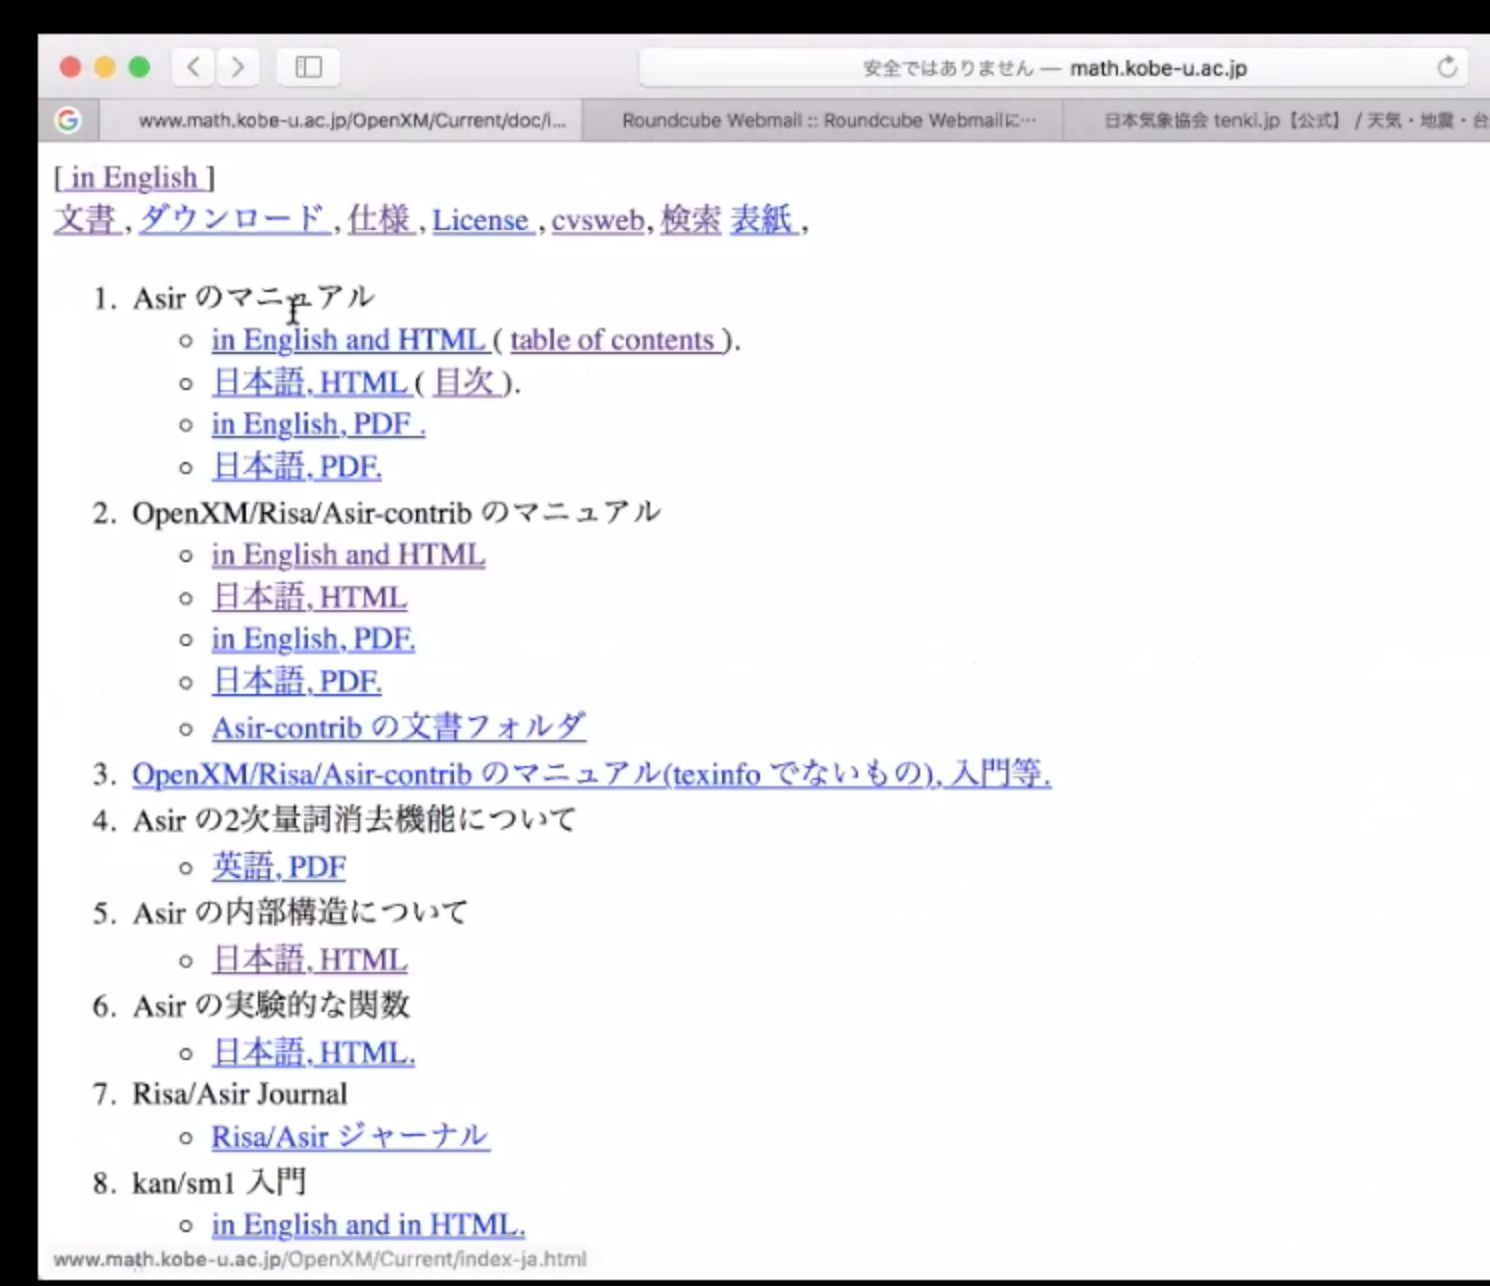The image size is (1490, 1286).
Task: Open the ダウンロード link
Action: pos(234,219)
